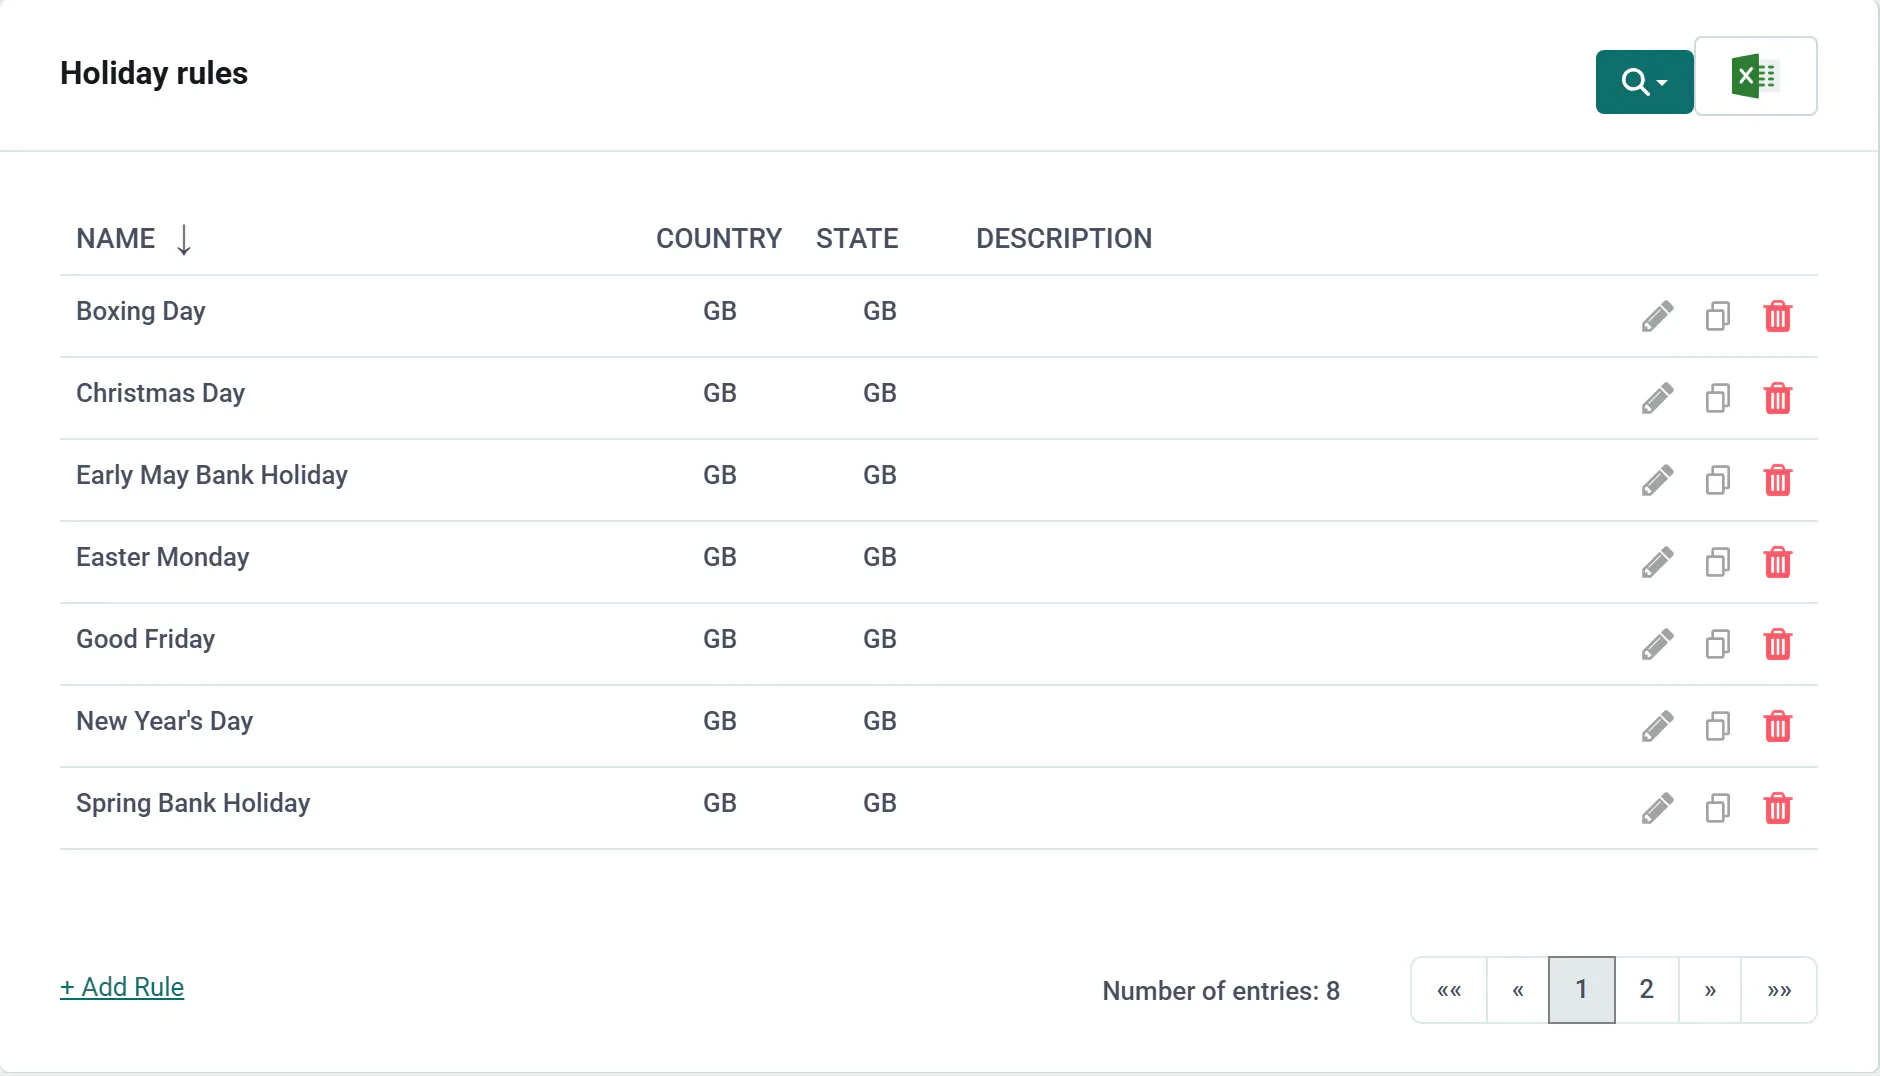The image size is (1880, 1076).
Task: Jump to the last page
Action: point(1779,990)
